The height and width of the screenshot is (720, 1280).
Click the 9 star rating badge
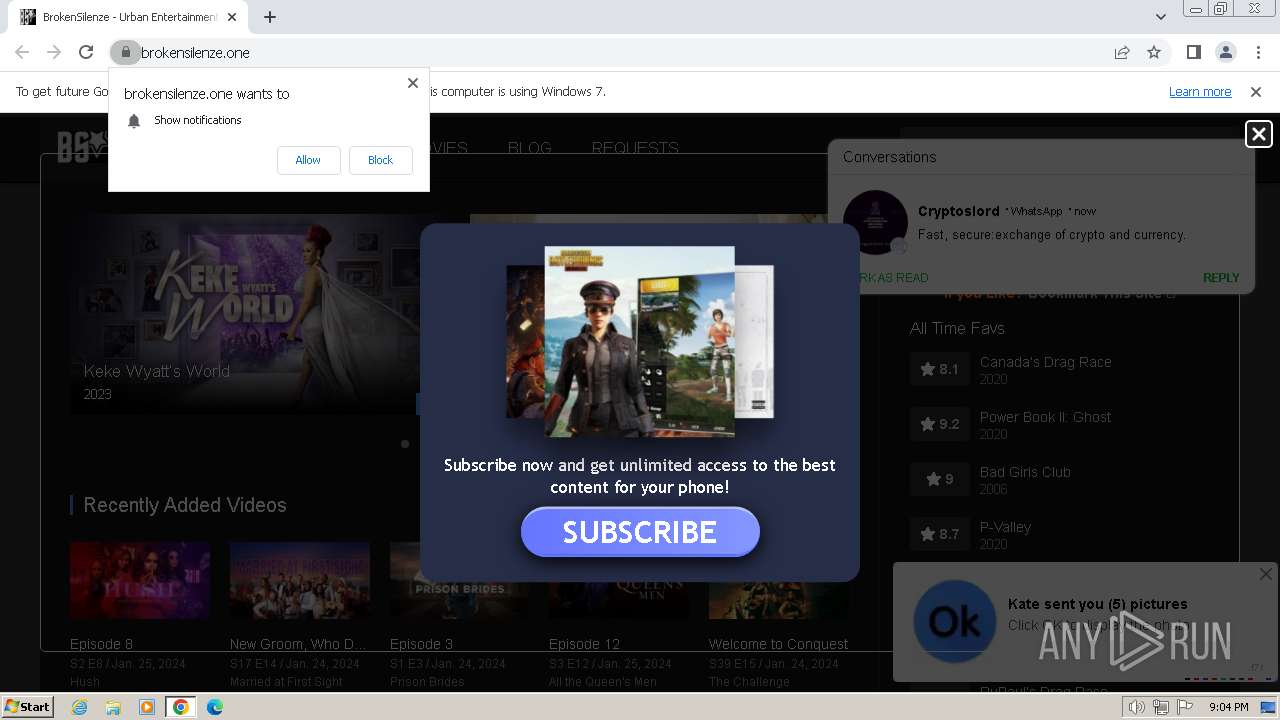coord(939,479)
